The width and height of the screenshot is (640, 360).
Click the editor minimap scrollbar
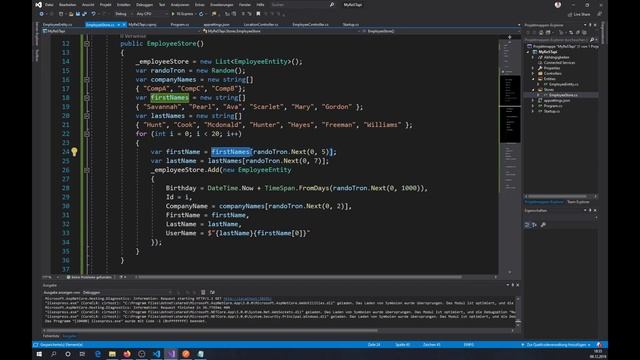pyautogui.click(x=510, y=155)
